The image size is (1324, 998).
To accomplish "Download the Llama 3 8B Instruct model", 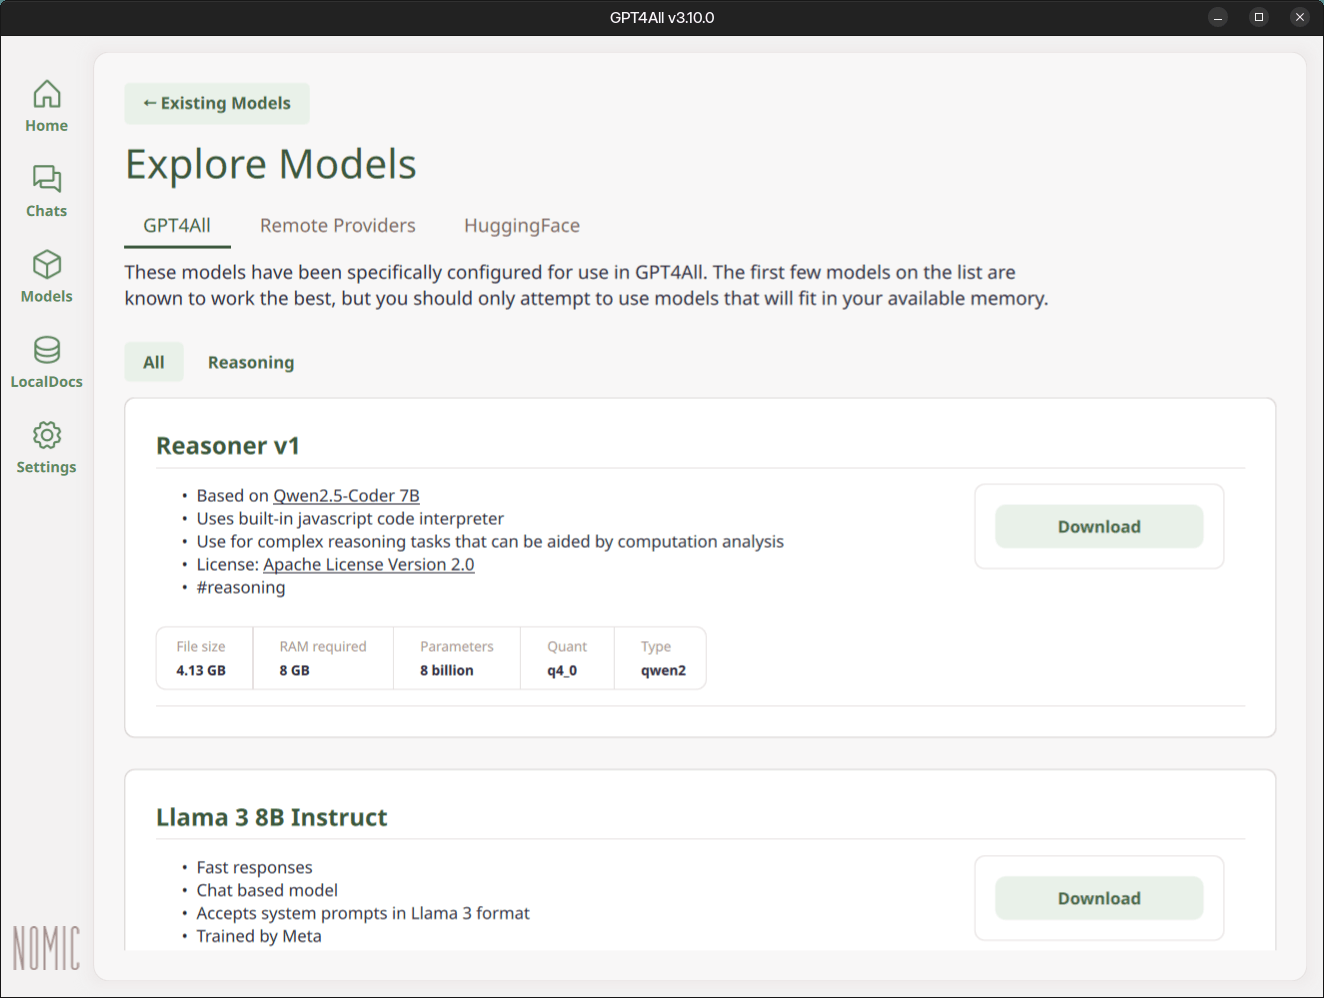I will (1098, 898).
